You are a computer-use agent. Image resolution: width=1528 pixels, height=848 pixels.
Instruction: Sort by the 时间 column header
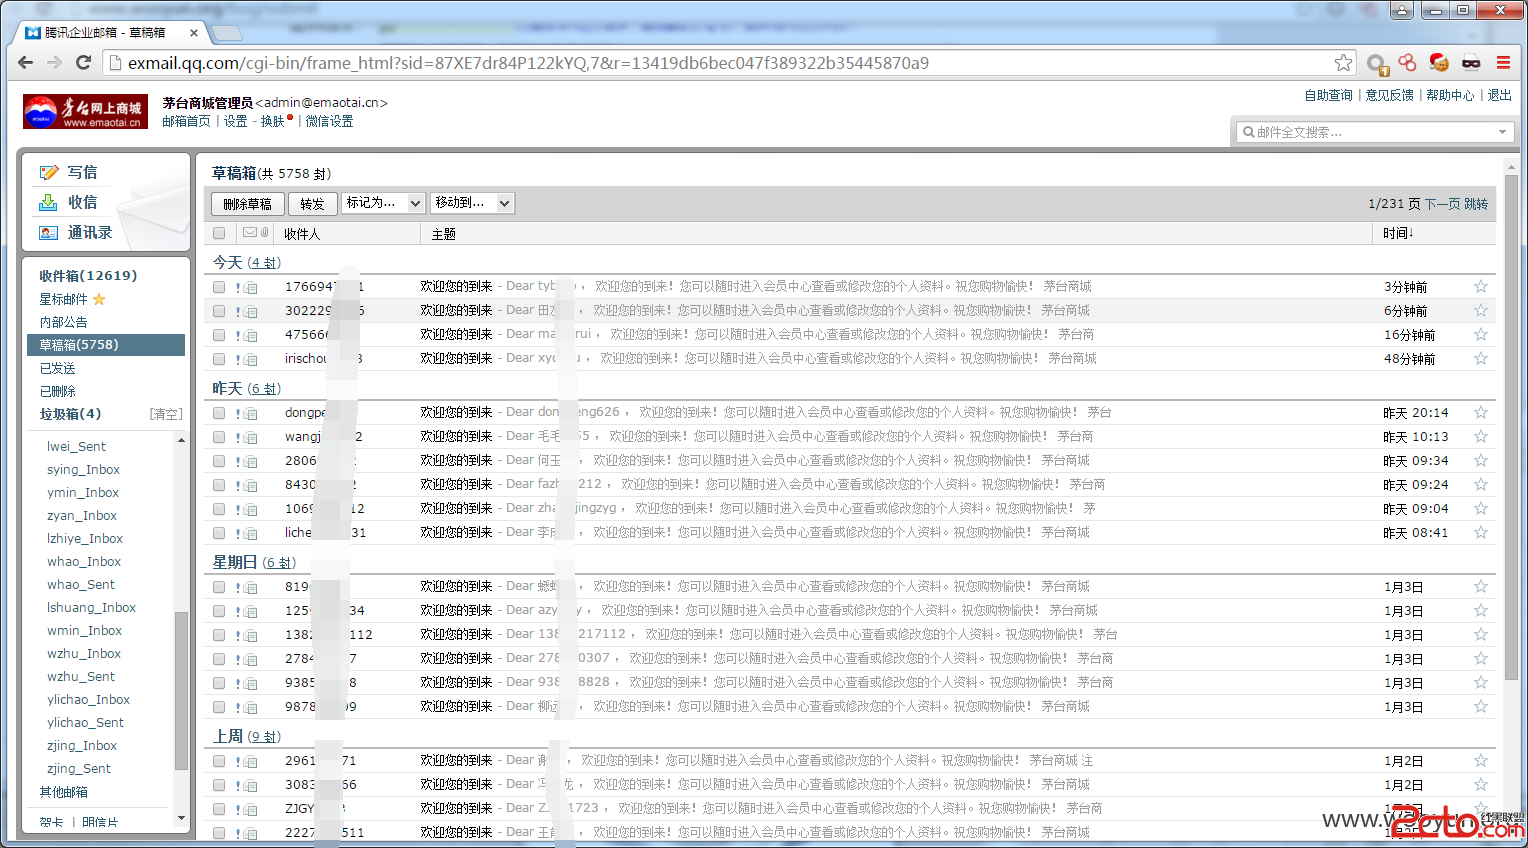(1398, 233)
